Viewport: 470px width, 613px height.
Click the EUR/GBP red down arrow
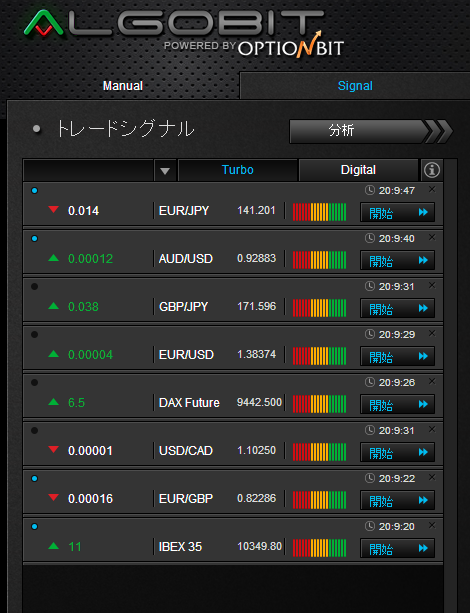coord(54,497)
